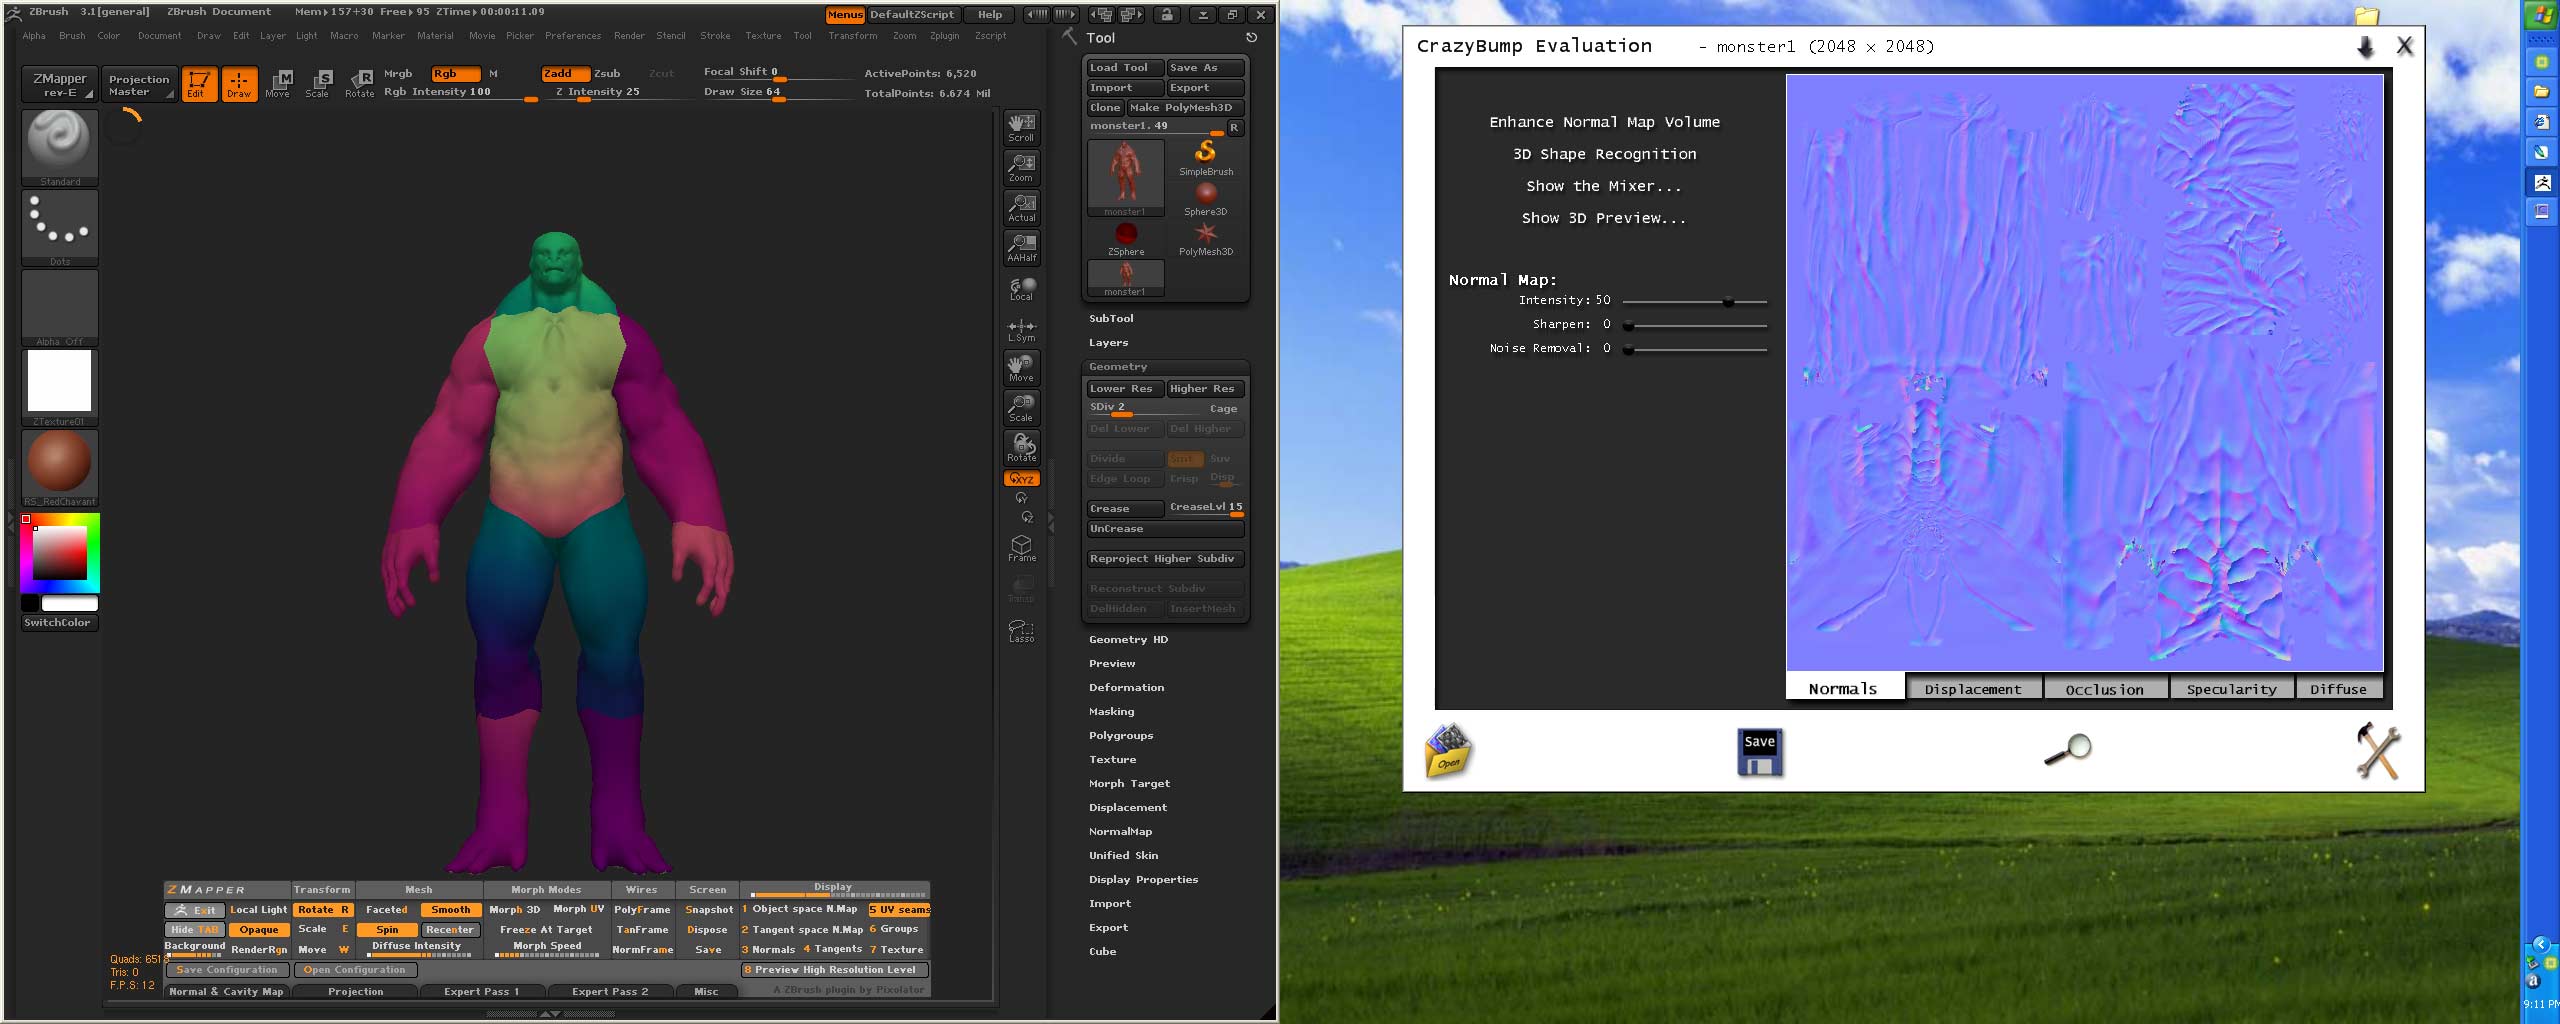Toggle the Zadd mode button

click(x=565, y=74)
